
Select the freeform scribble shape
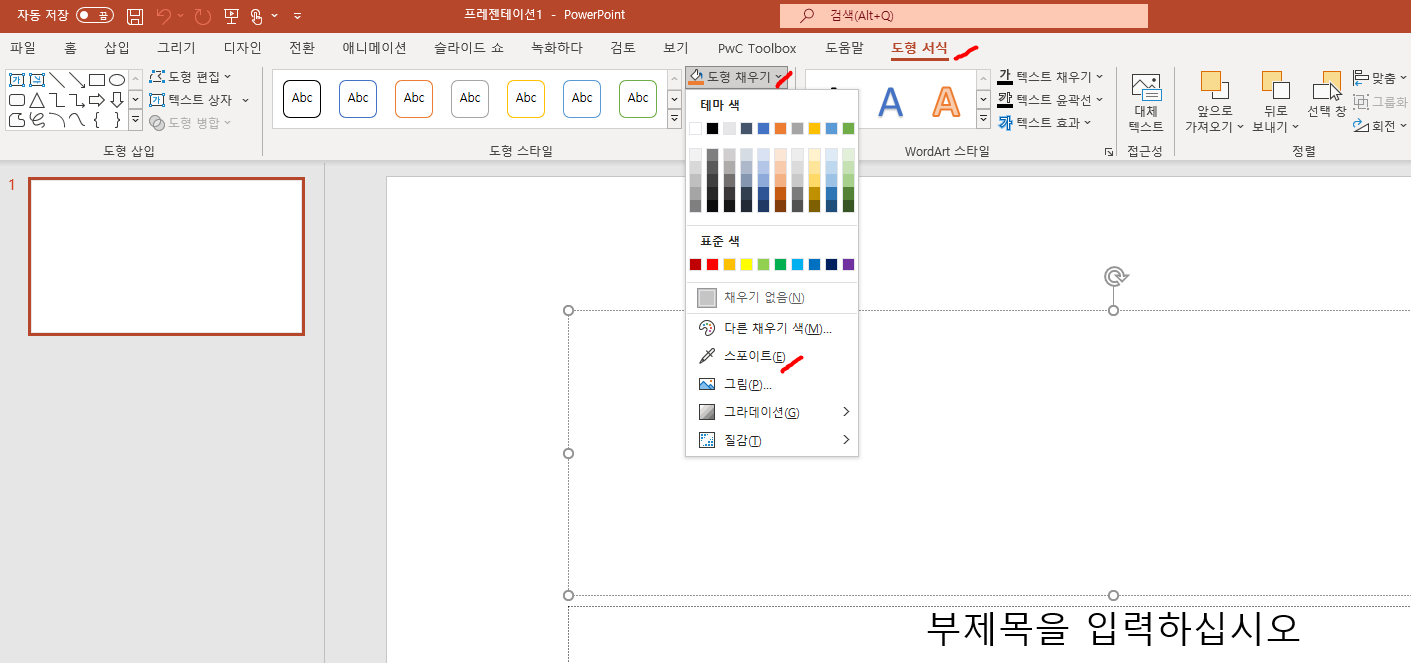point(37,120)
